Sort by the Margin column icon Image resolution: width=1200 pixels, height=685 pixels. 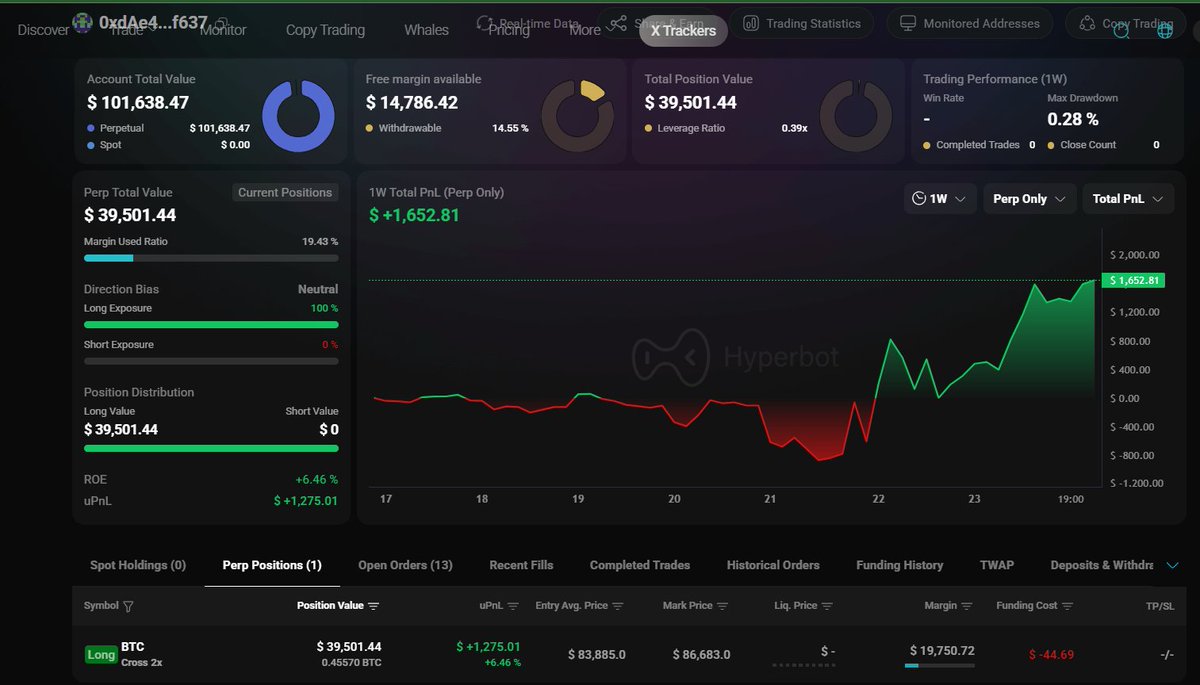pyautogui.click(x=966, y=606)
